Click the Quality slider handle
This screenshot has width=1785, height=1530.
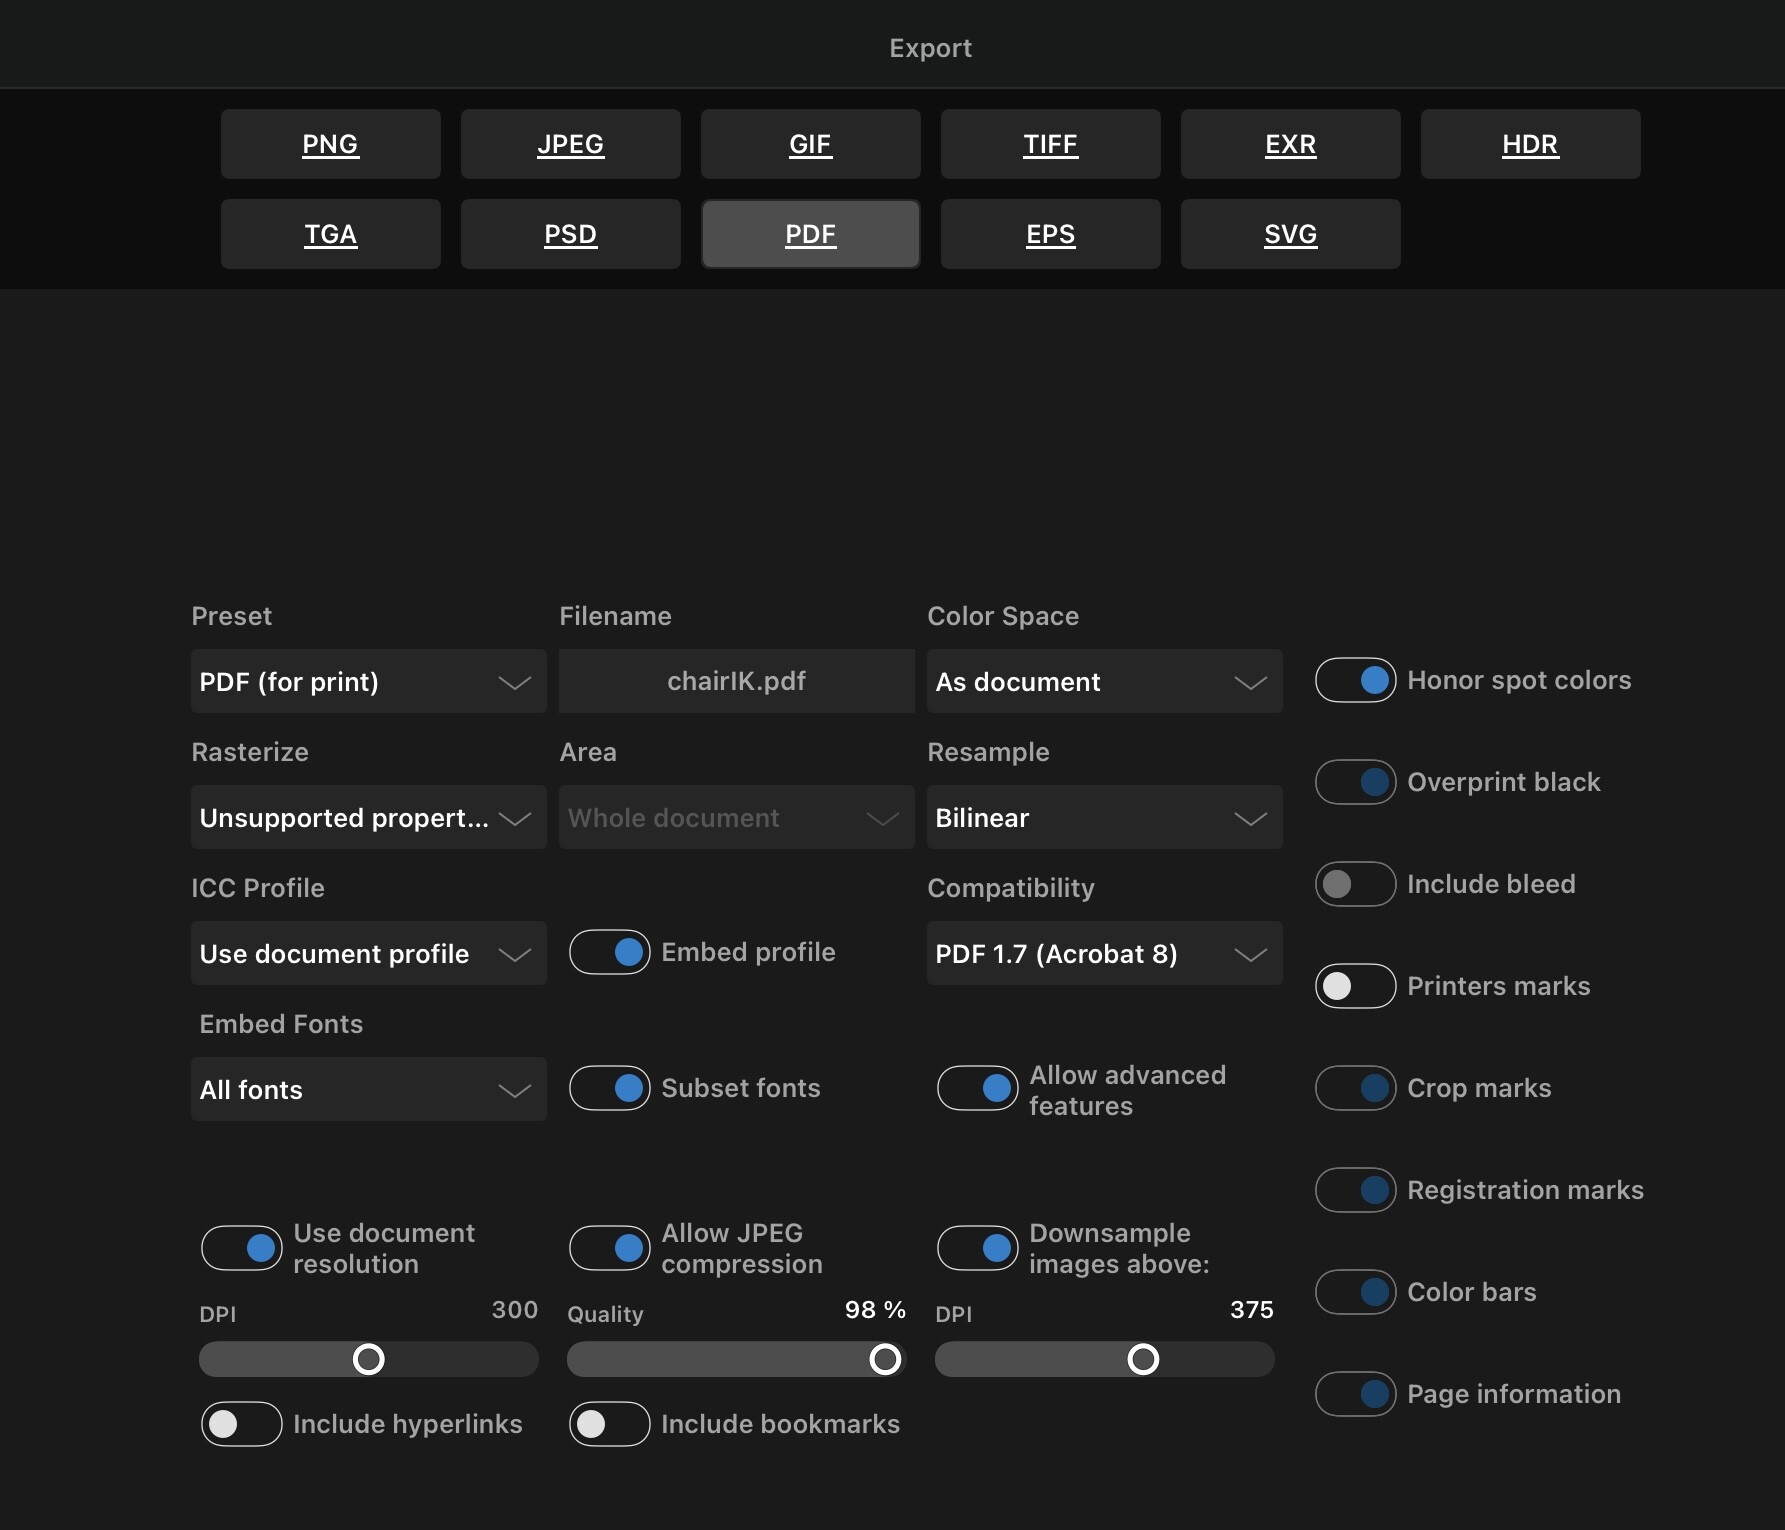click(885, 1359)
